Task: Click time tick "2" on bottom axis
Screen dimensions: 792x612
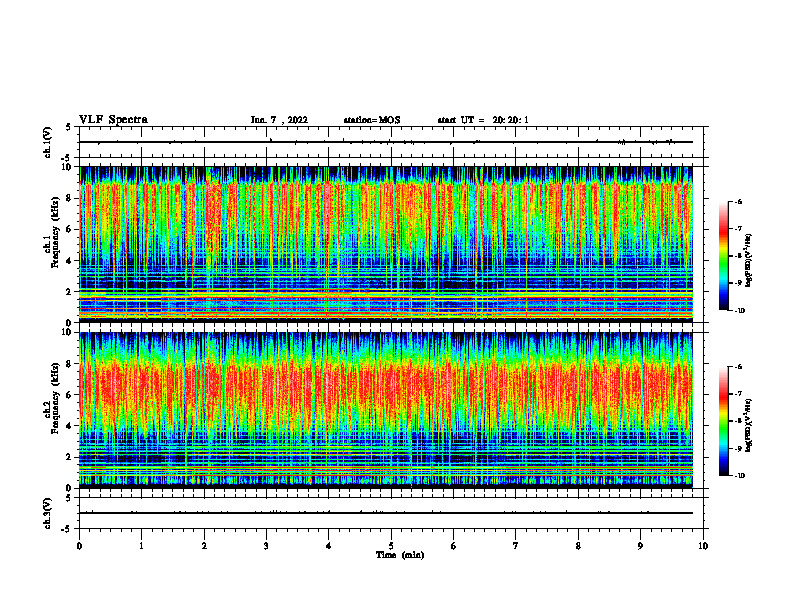Action: point(204,546)
